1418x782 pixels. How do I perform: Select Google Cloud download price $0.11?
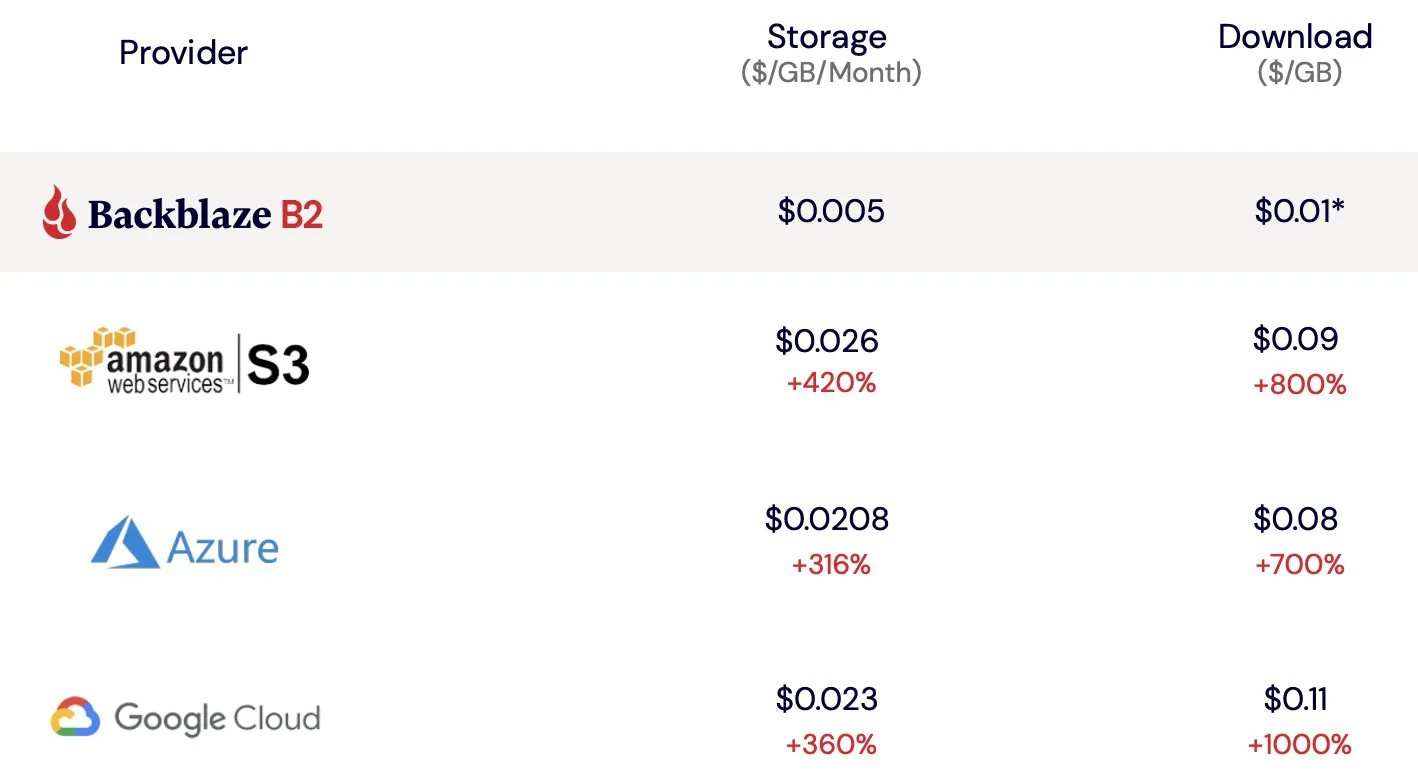[1296, 699]
